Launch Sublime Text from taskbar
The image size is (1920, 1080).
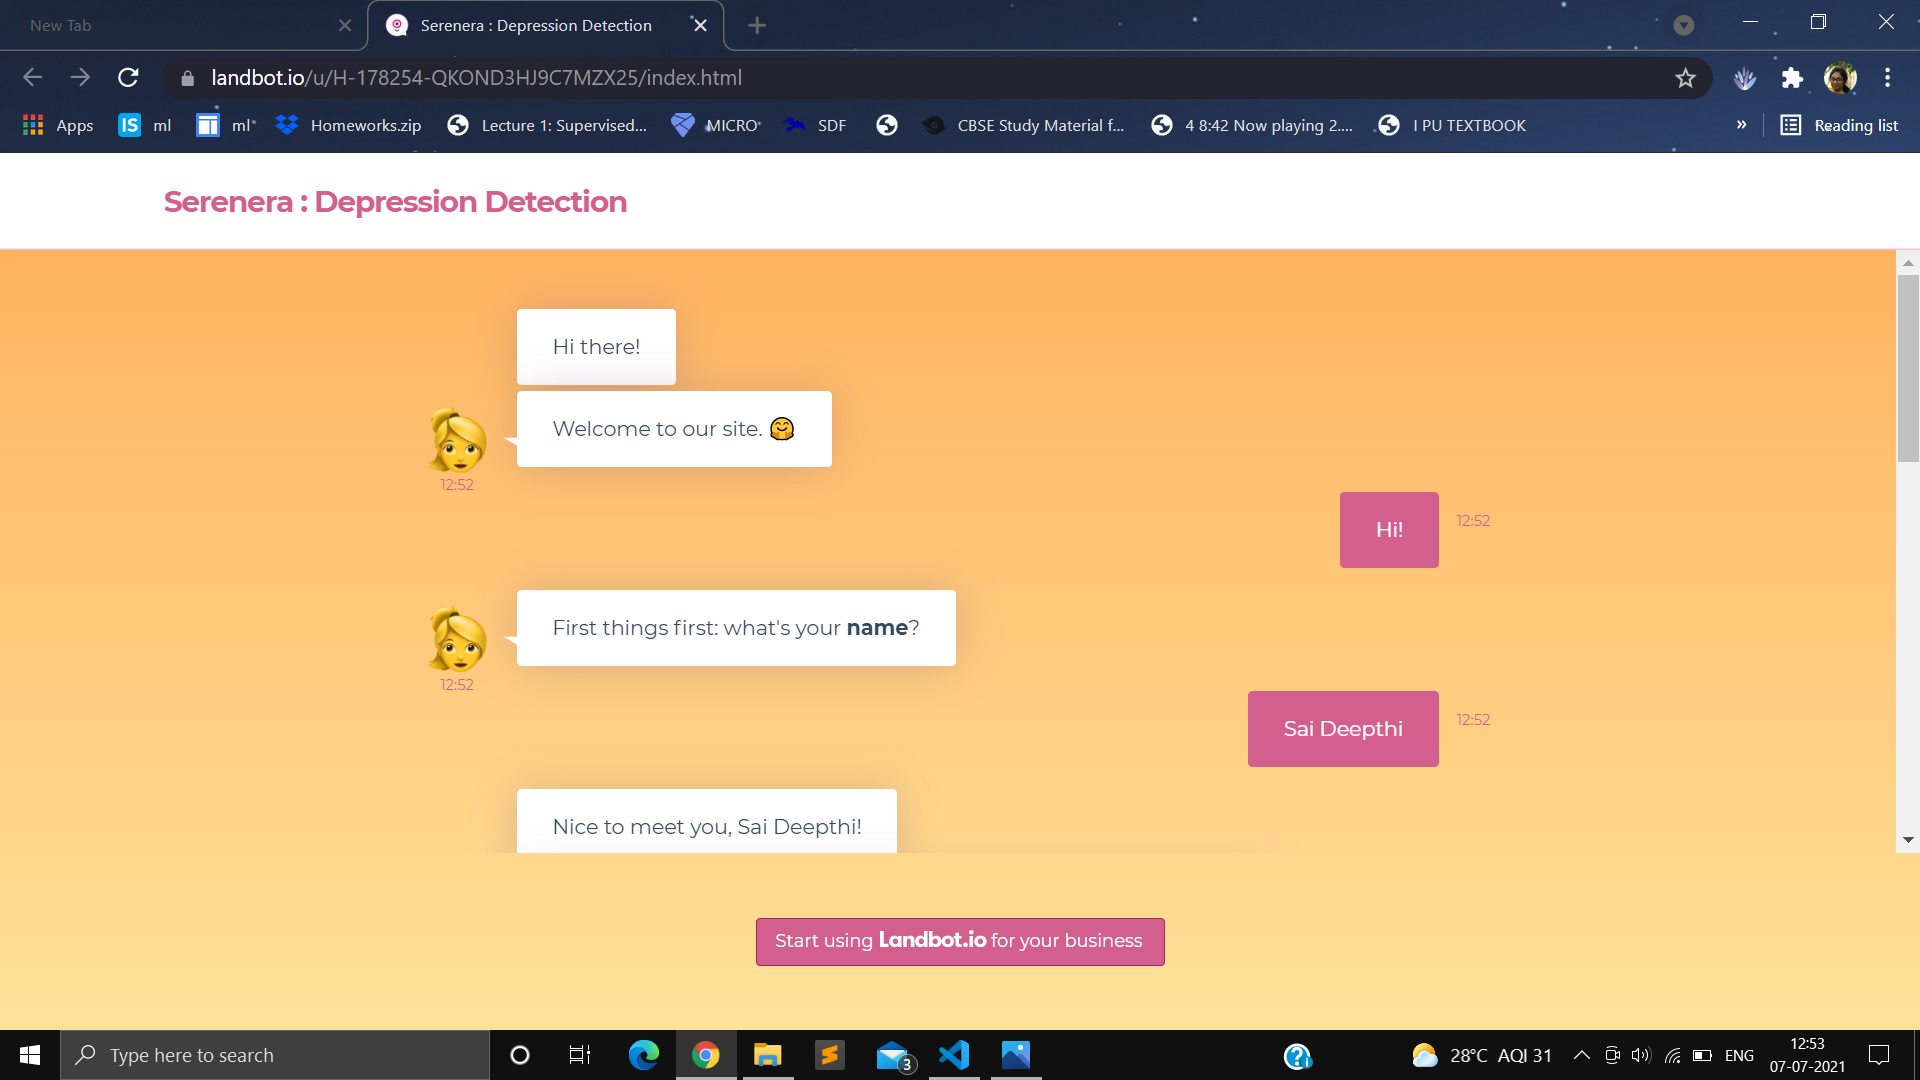(x=829, y=1055)
